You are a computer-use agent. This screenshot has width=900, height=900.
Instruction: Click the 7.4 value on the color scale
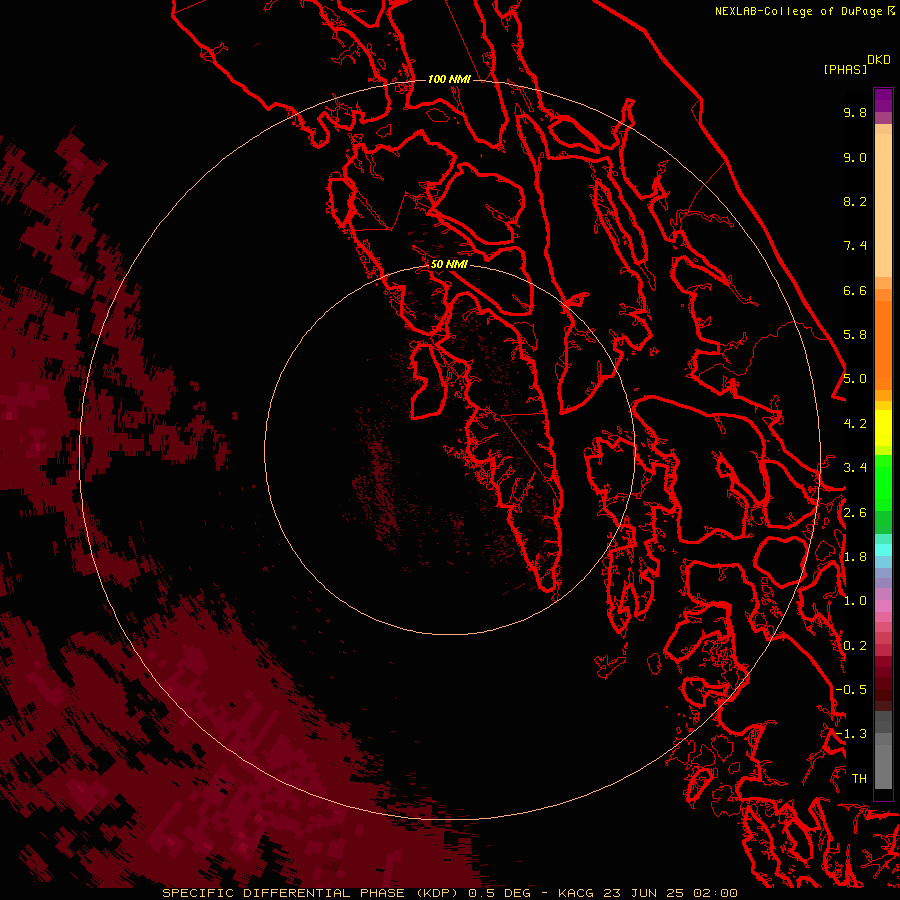[855, 246]
